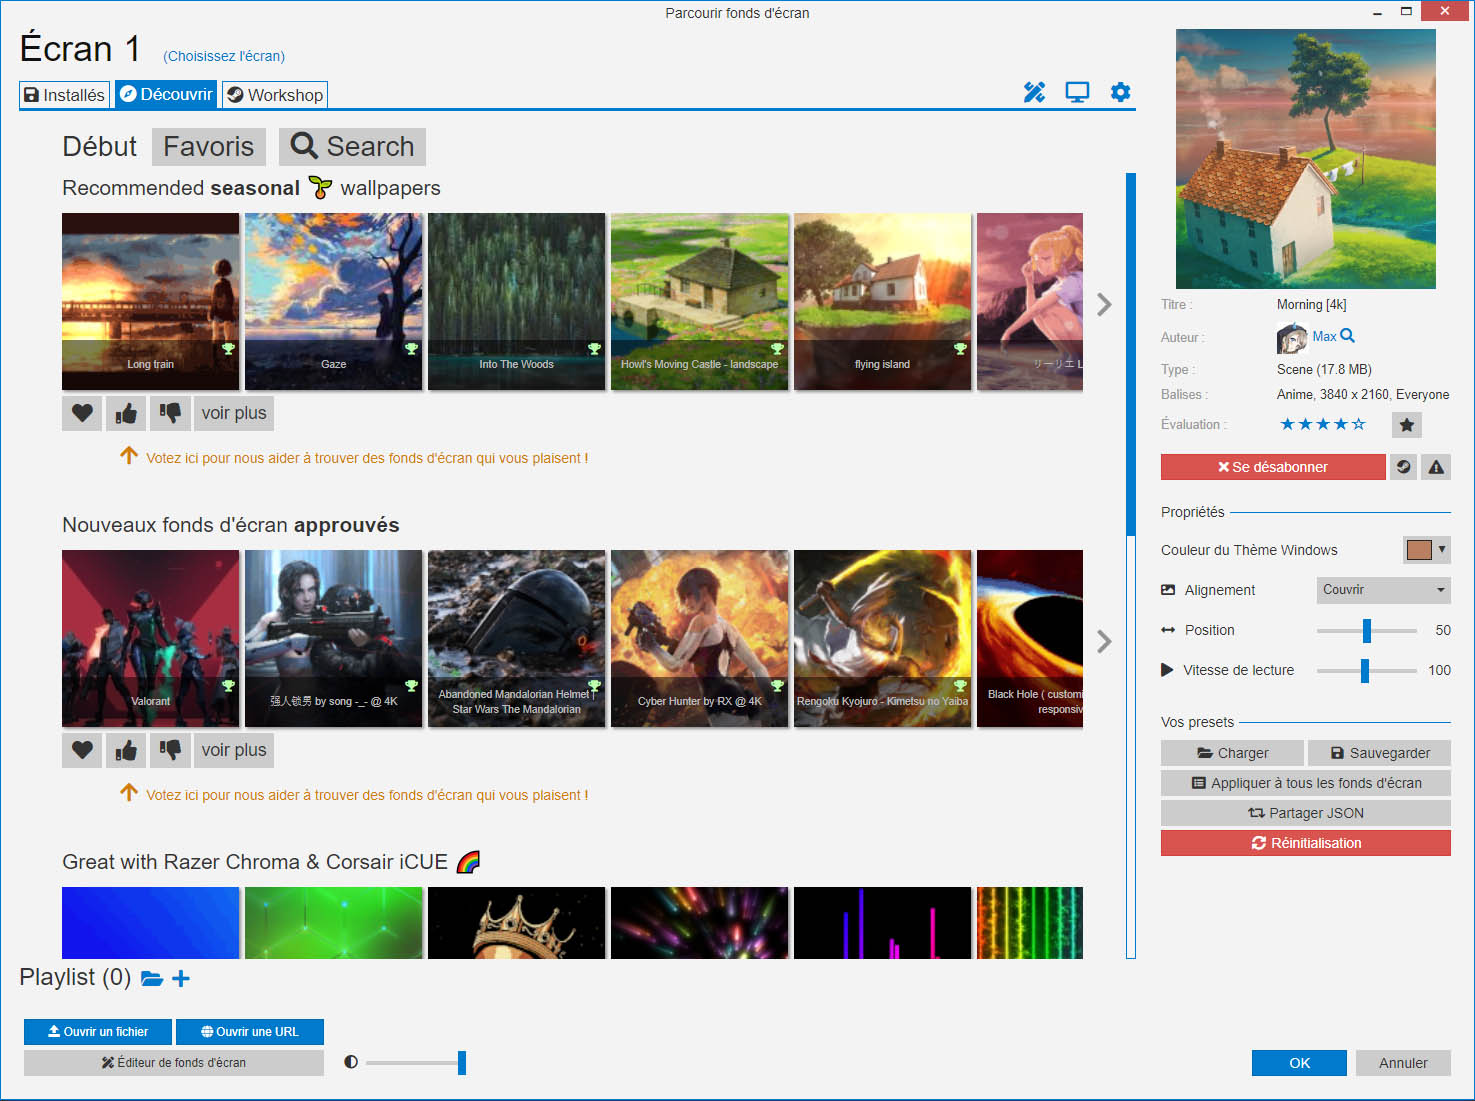Open the Workshop tab
Viewport: 1475px width, 1101px height.
275,95
